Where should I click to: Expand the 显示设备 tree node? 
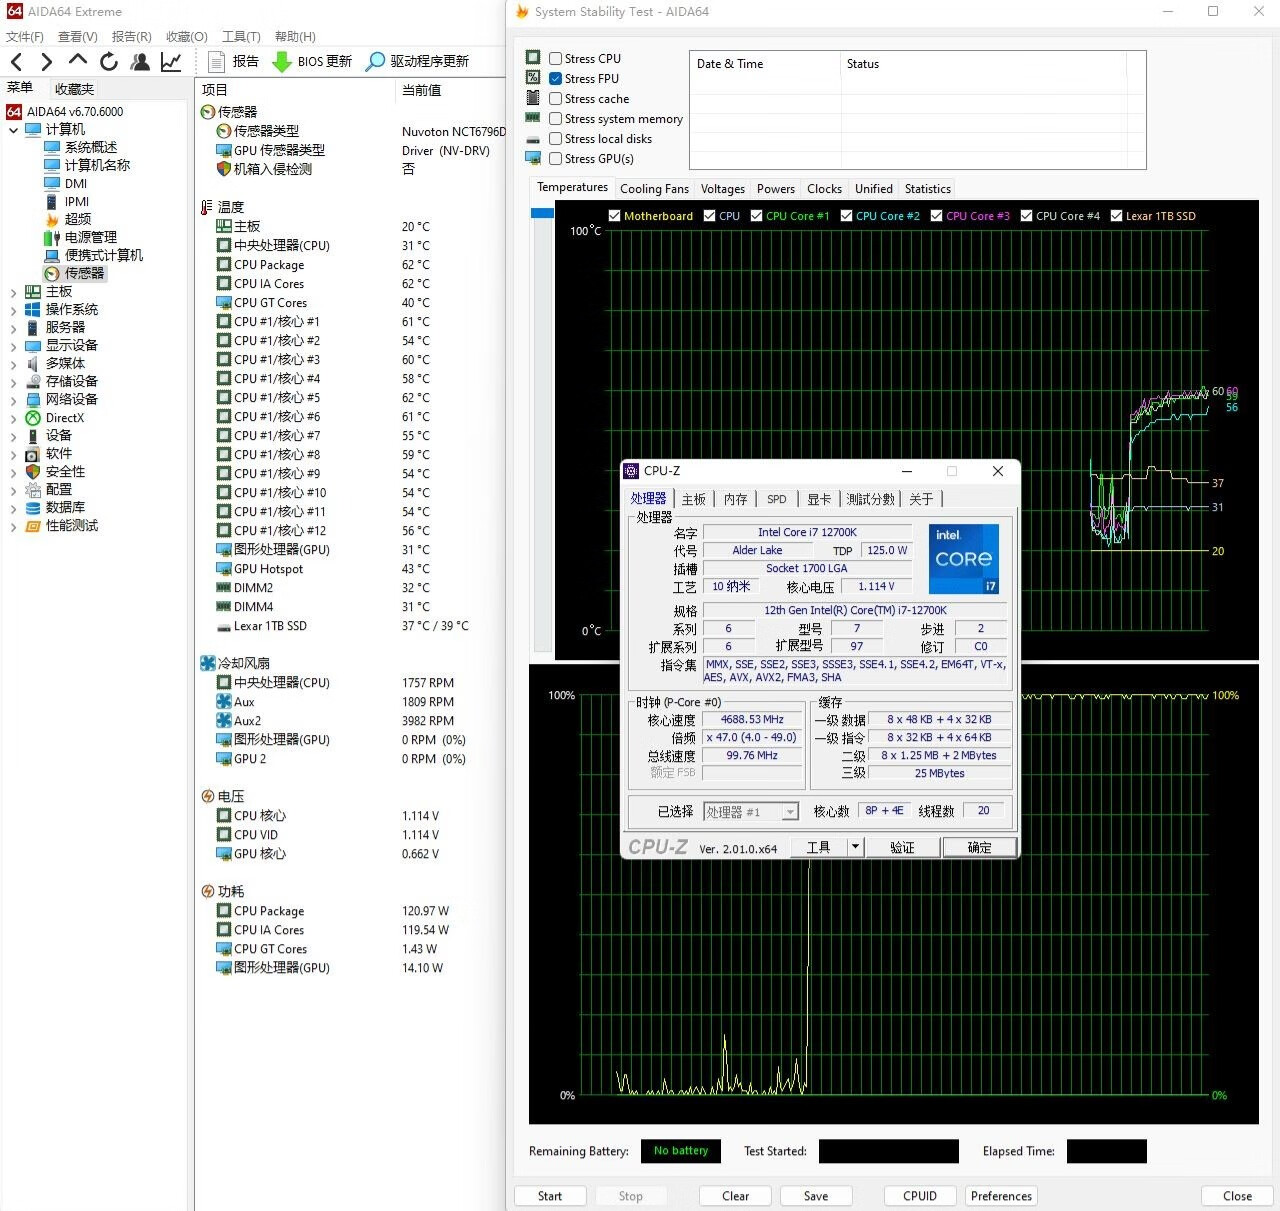(13, 346)
